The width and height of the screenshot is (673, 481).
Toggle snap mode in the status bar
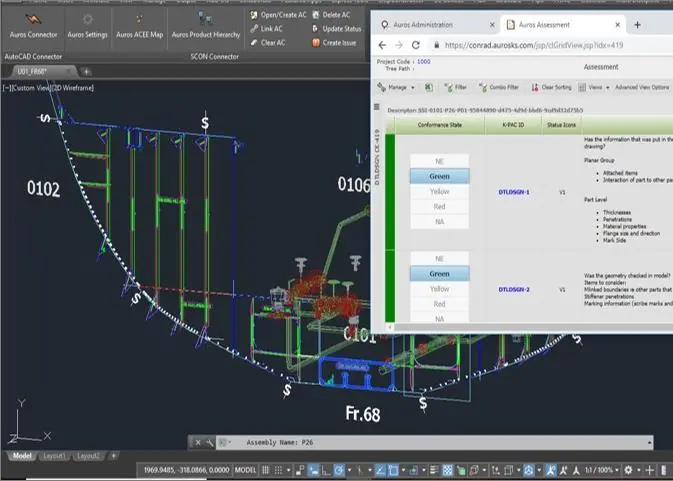coord(278,470)
